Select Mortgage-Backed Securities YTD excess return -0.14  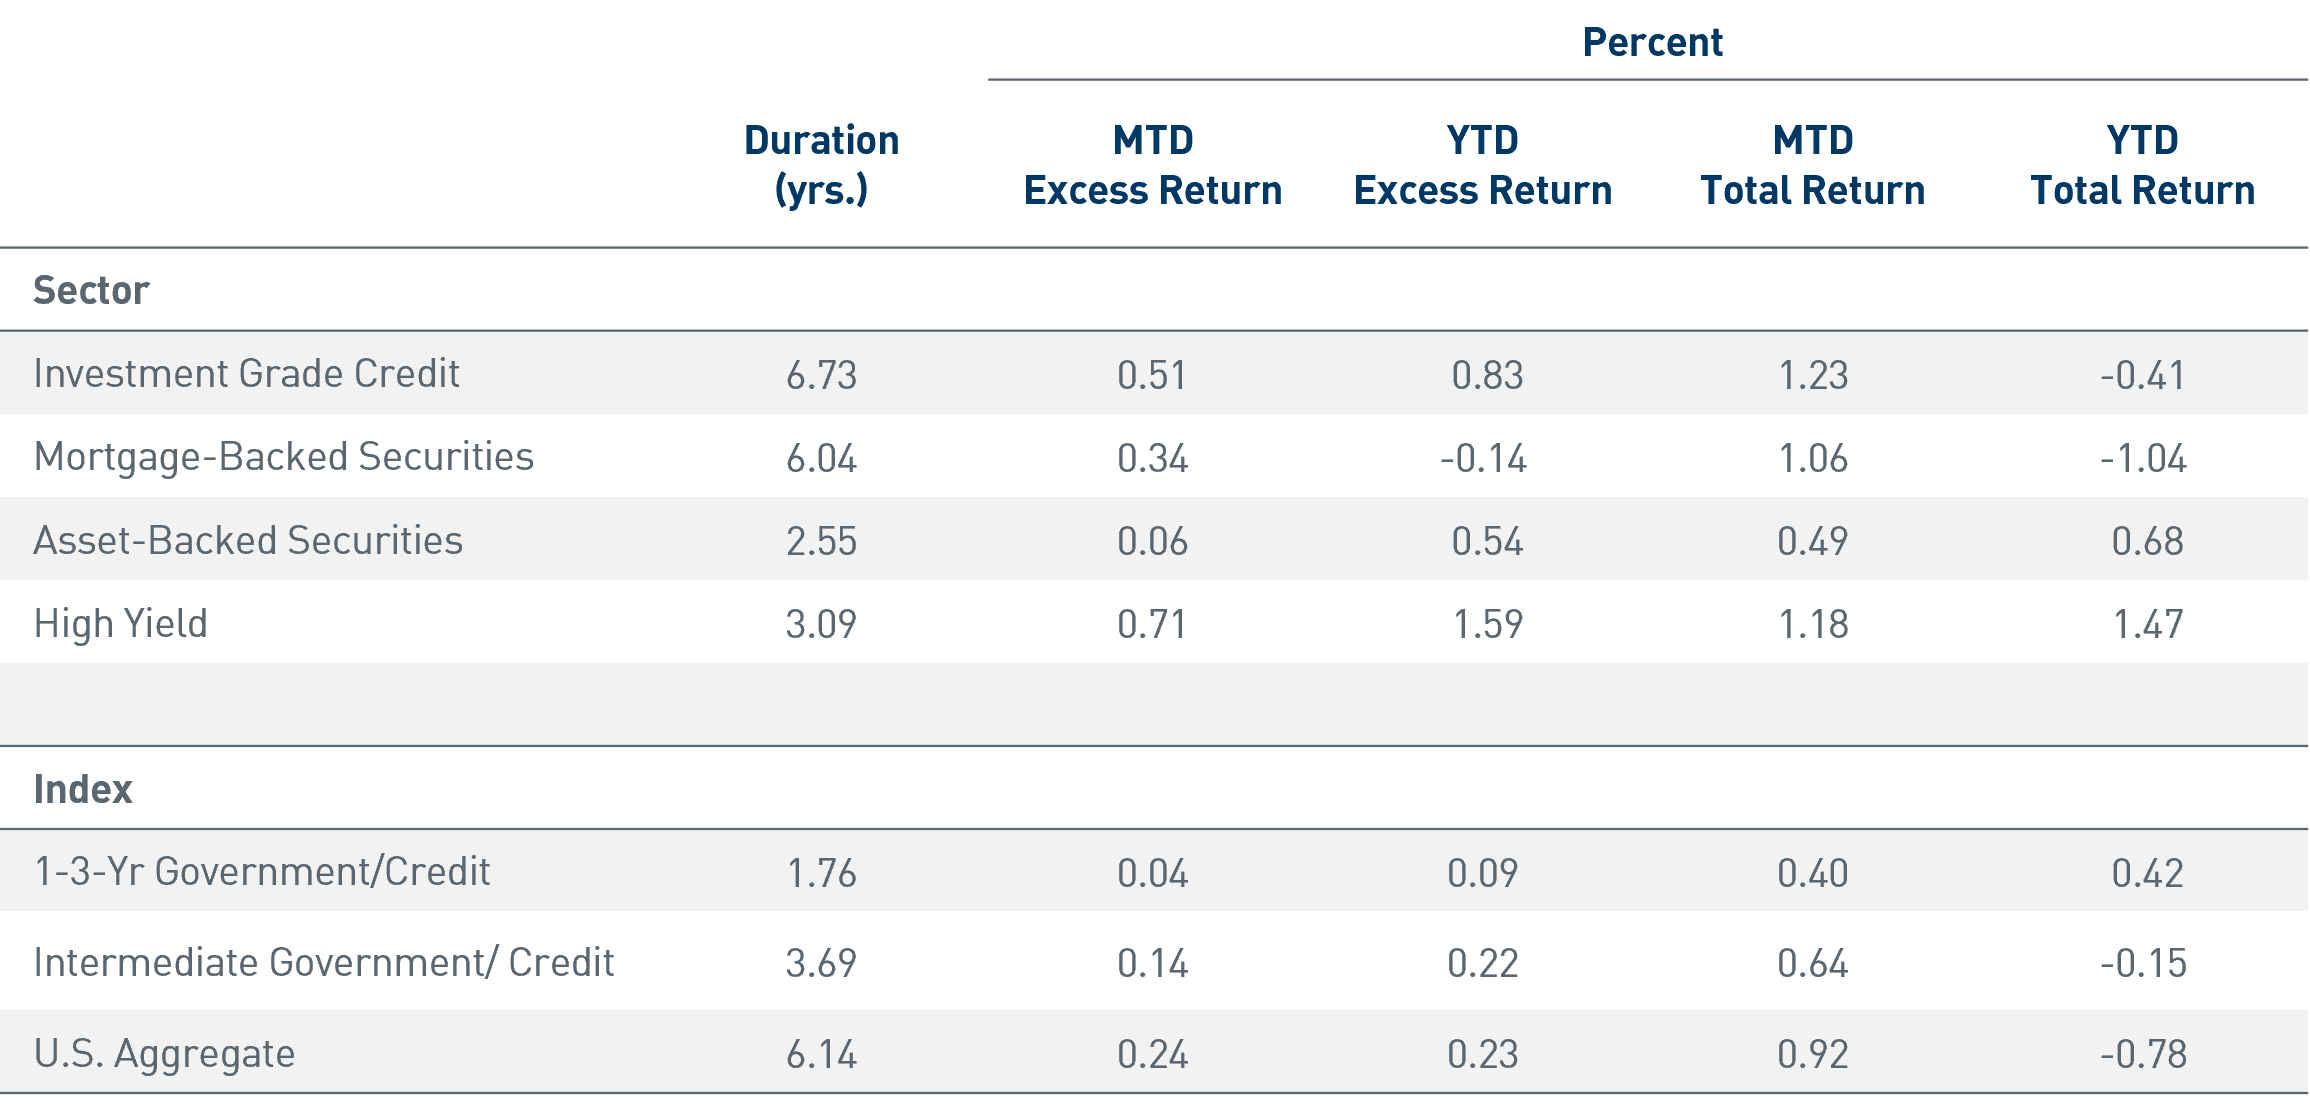[x=1483, y=458]
